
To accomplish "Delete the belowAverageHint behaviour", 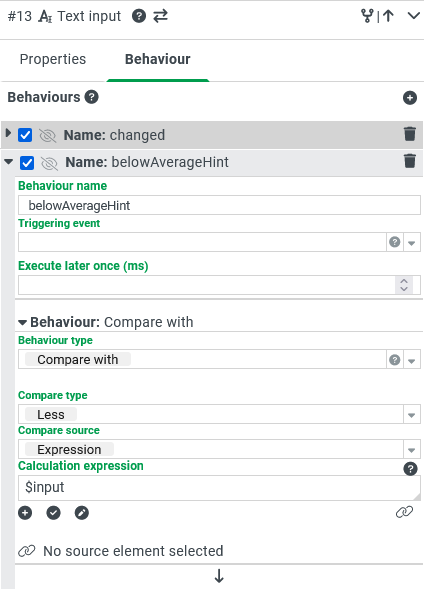I will 410,161.
